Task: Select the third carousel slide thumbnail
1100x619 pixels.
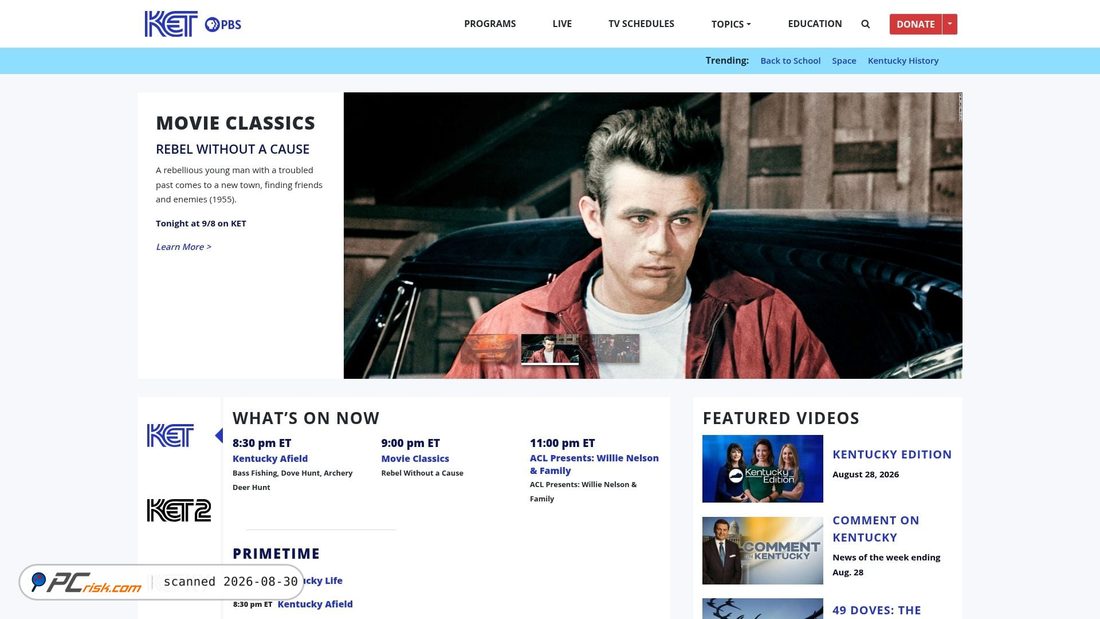Action: point(611,349)
